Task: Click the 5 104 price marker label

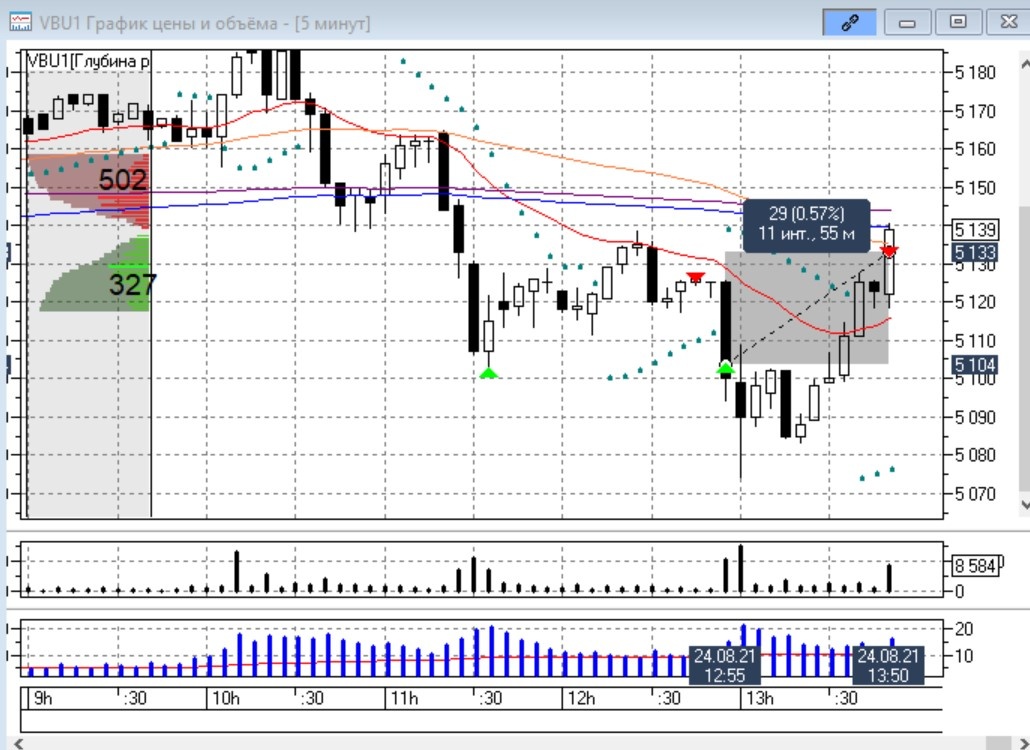Action: tap(975, 365)
